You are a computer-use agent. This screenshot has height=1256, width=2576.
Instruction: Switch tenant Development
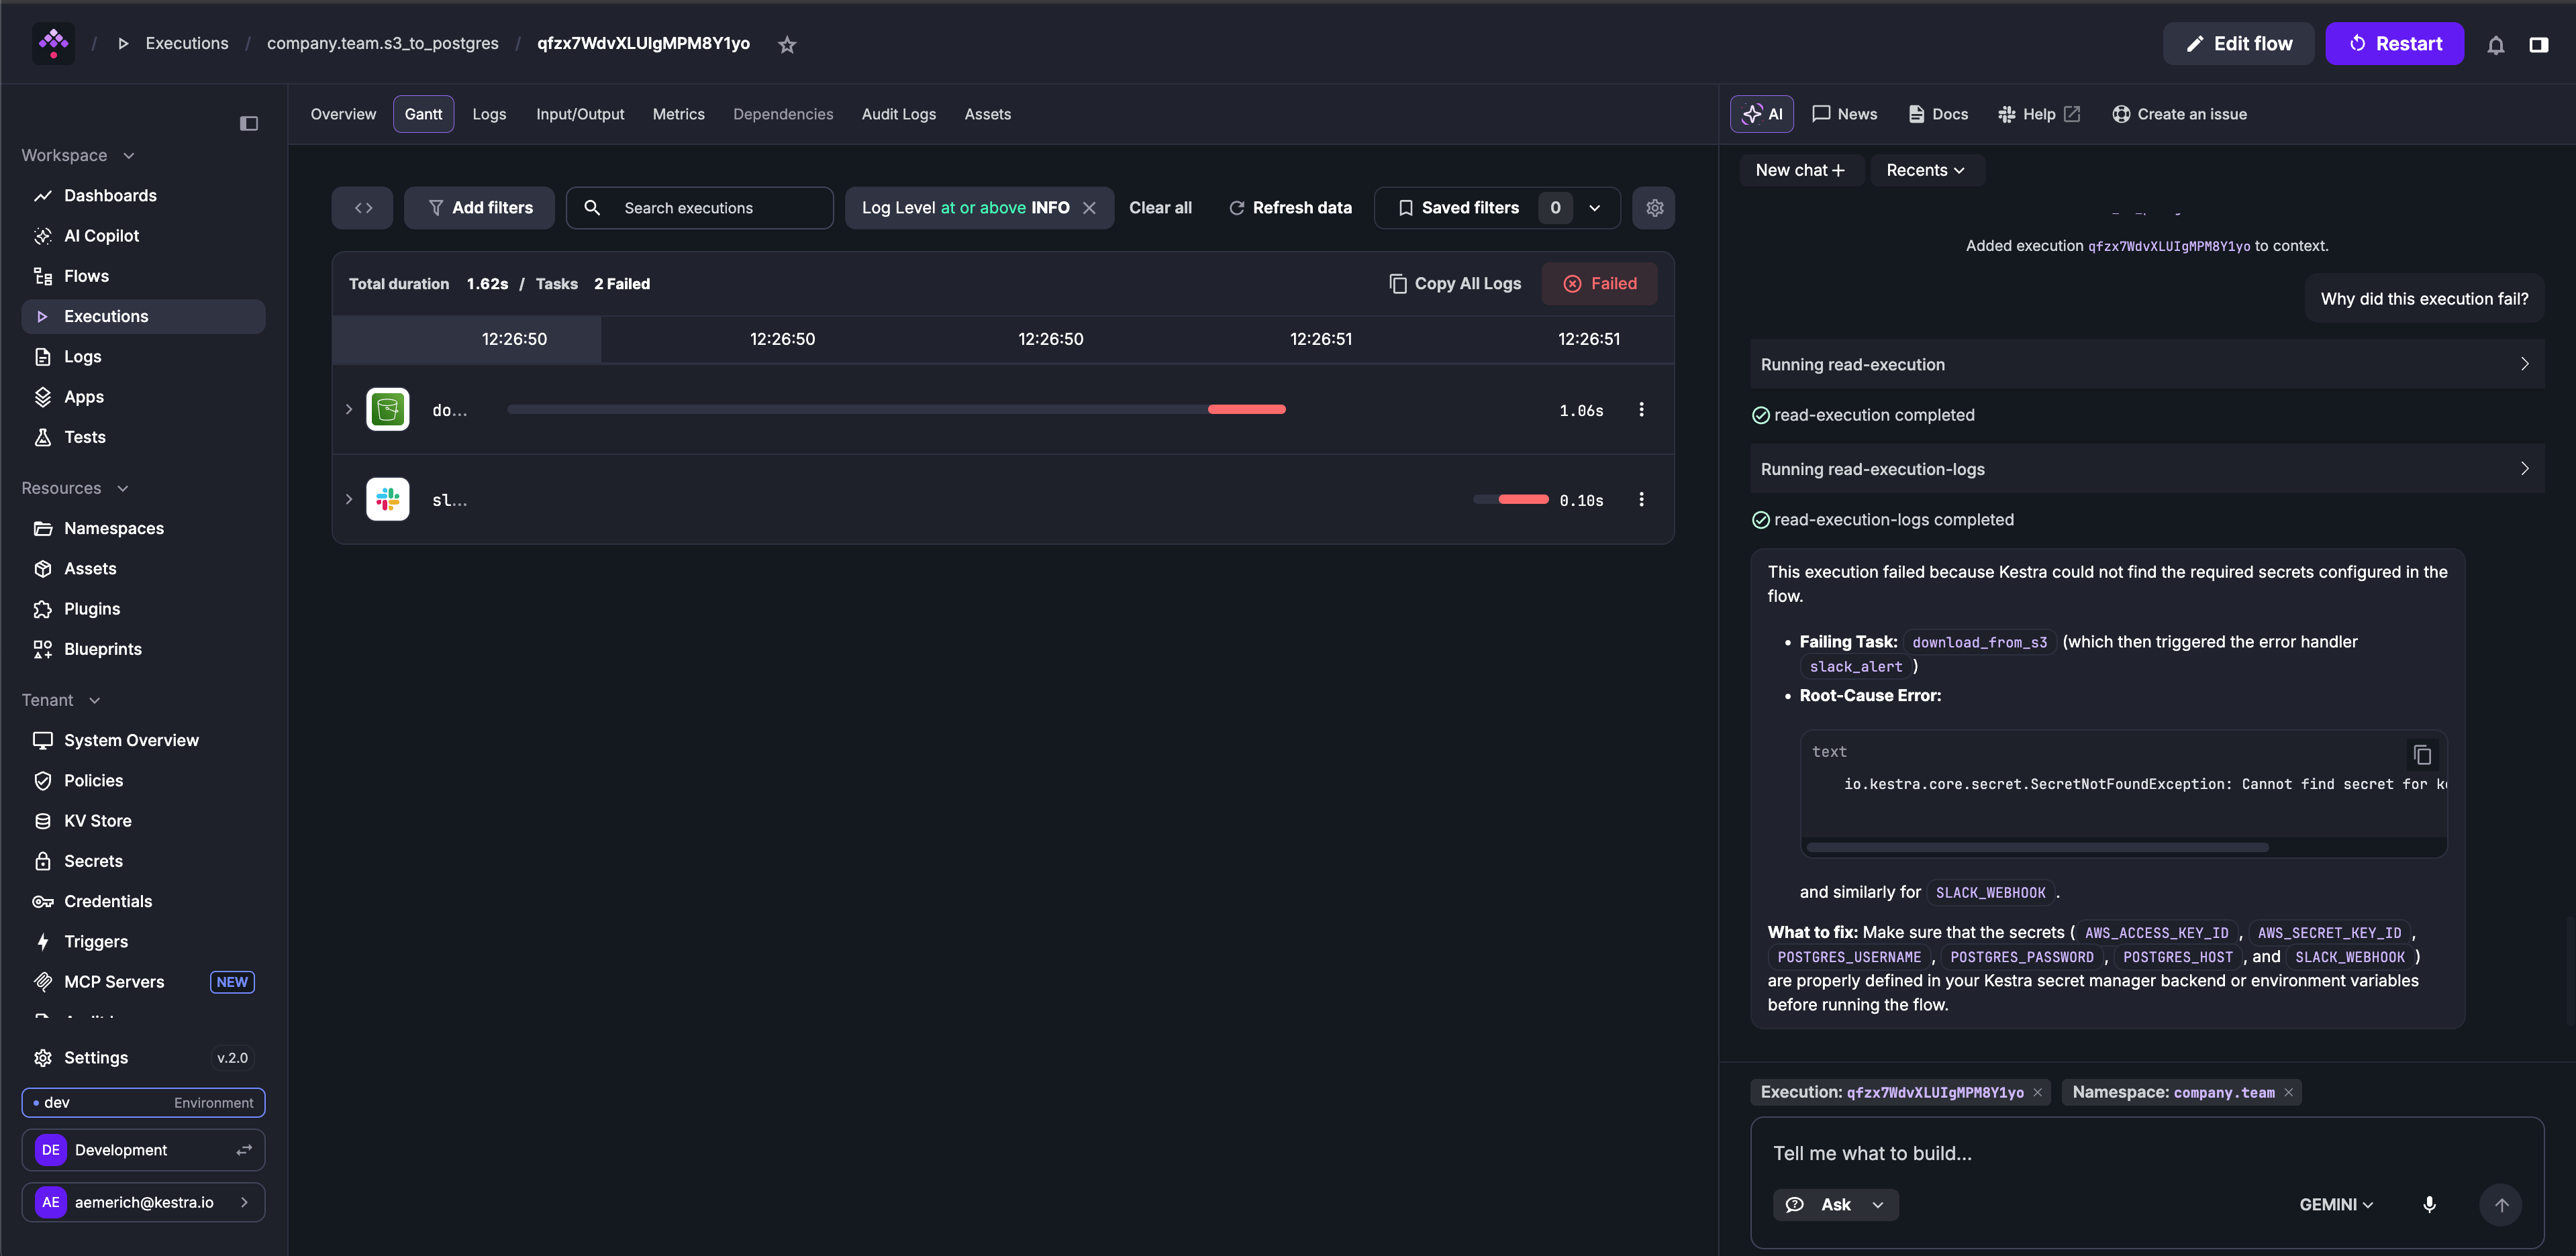pos(143,1150)
